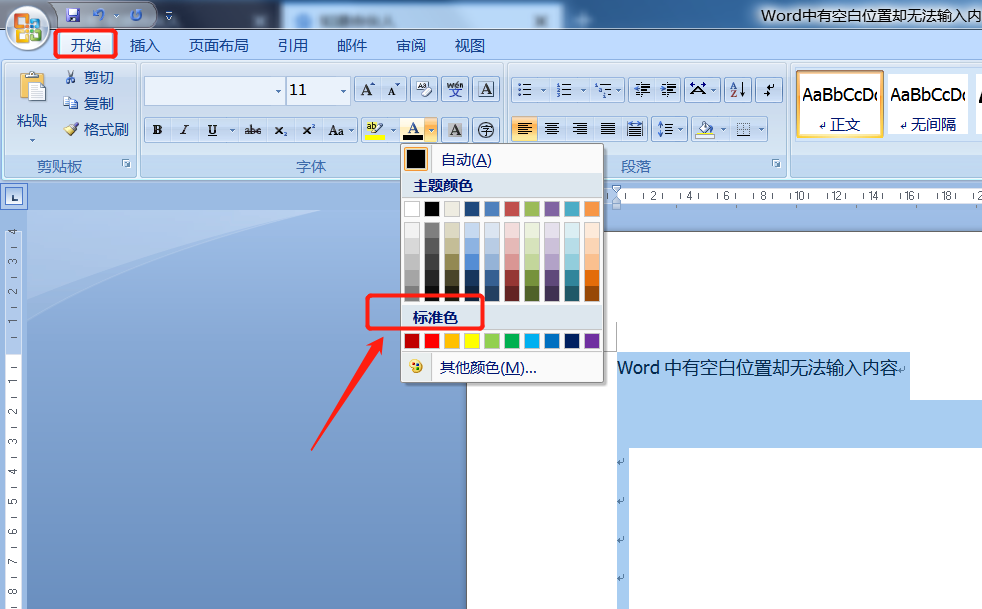The height and width of the screenshot is (609, 982).
Task: Switch to the 页面布局 tab
Action: (x=219, y=45)
